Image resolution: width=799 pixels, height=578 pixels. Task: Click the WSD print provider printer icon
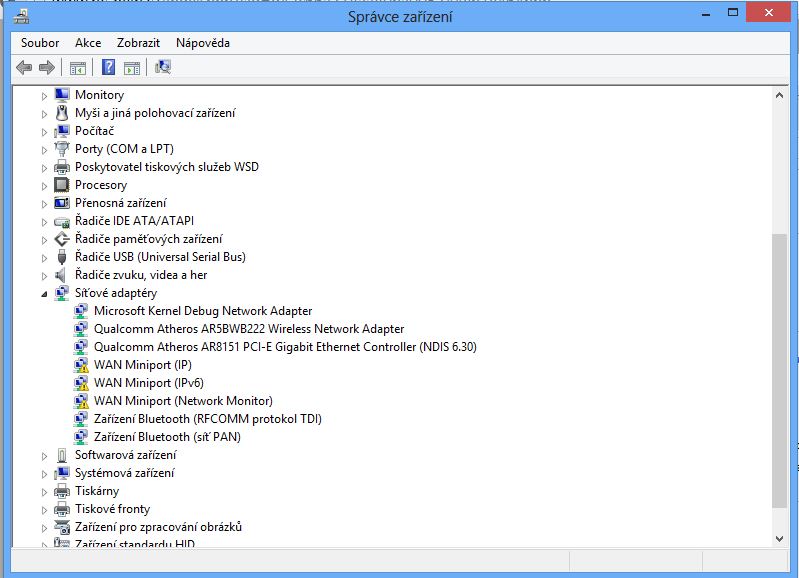point(62,167)
